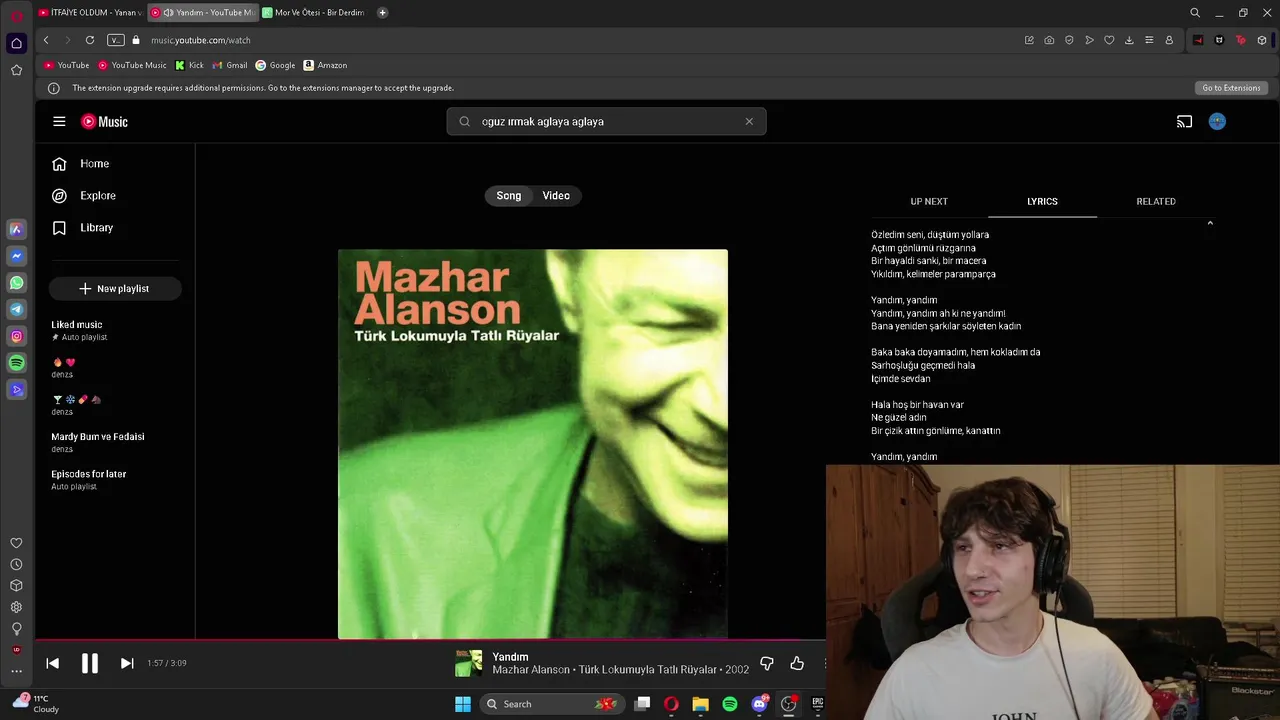Screen dimensions: 1280x720
Task: Click the small album thumbnail in player bar
Action: [x=468, y=663]
